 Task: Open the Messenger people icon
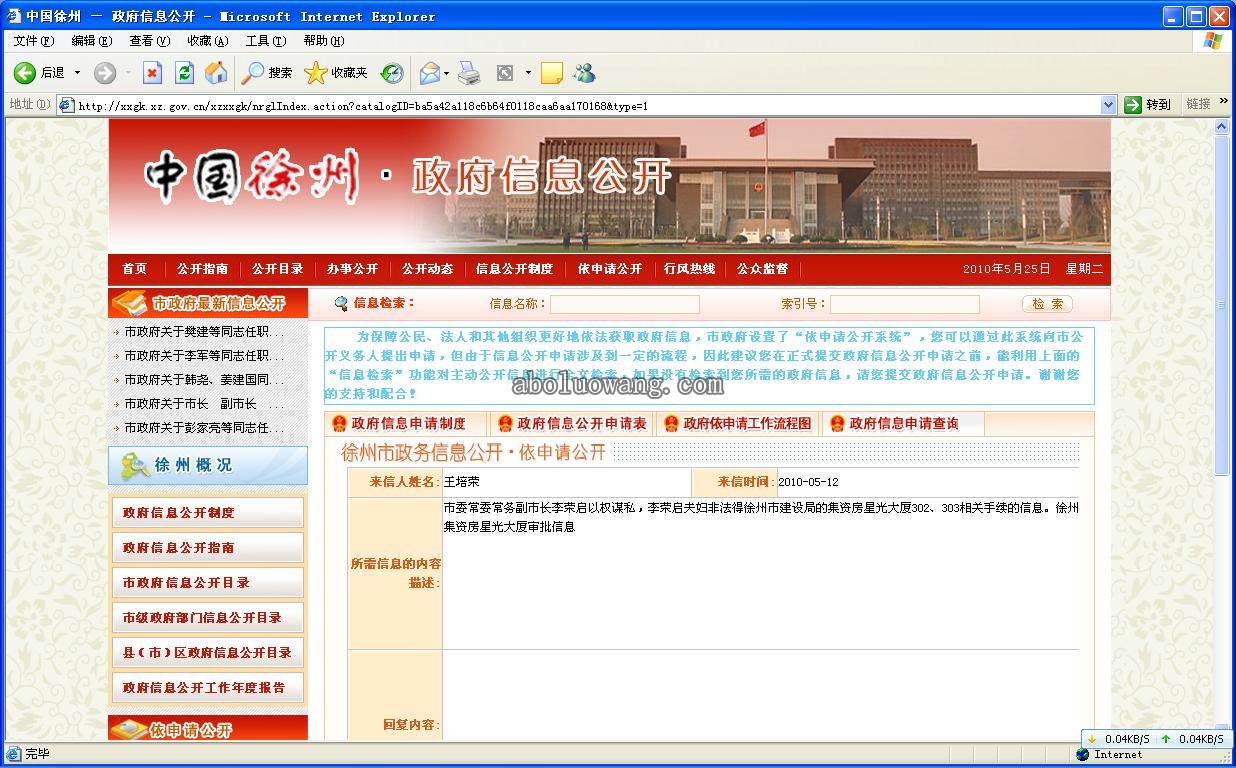(584, 73)
